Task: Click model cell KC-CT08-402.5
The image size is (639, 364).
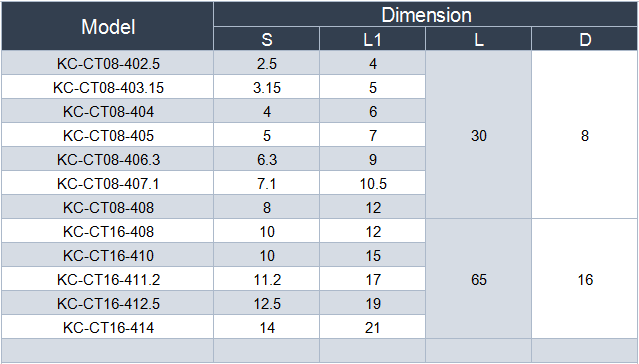Action: pyautogui.click(x=108, y=63)
